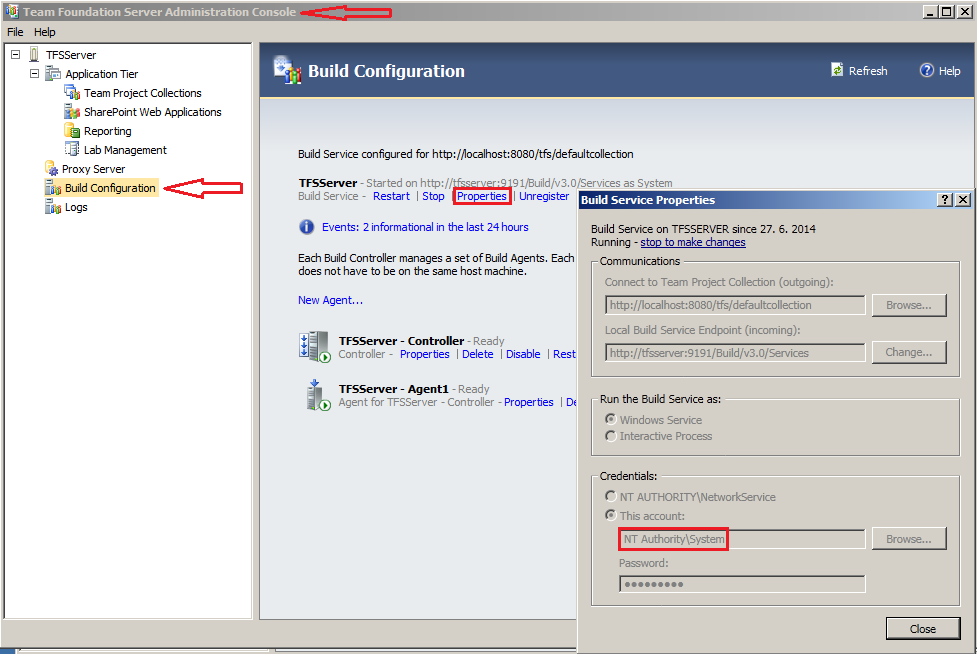977x654 pixels.
Task: Collapse the TFSServer tree node
Action: click(x=16, y=55)
